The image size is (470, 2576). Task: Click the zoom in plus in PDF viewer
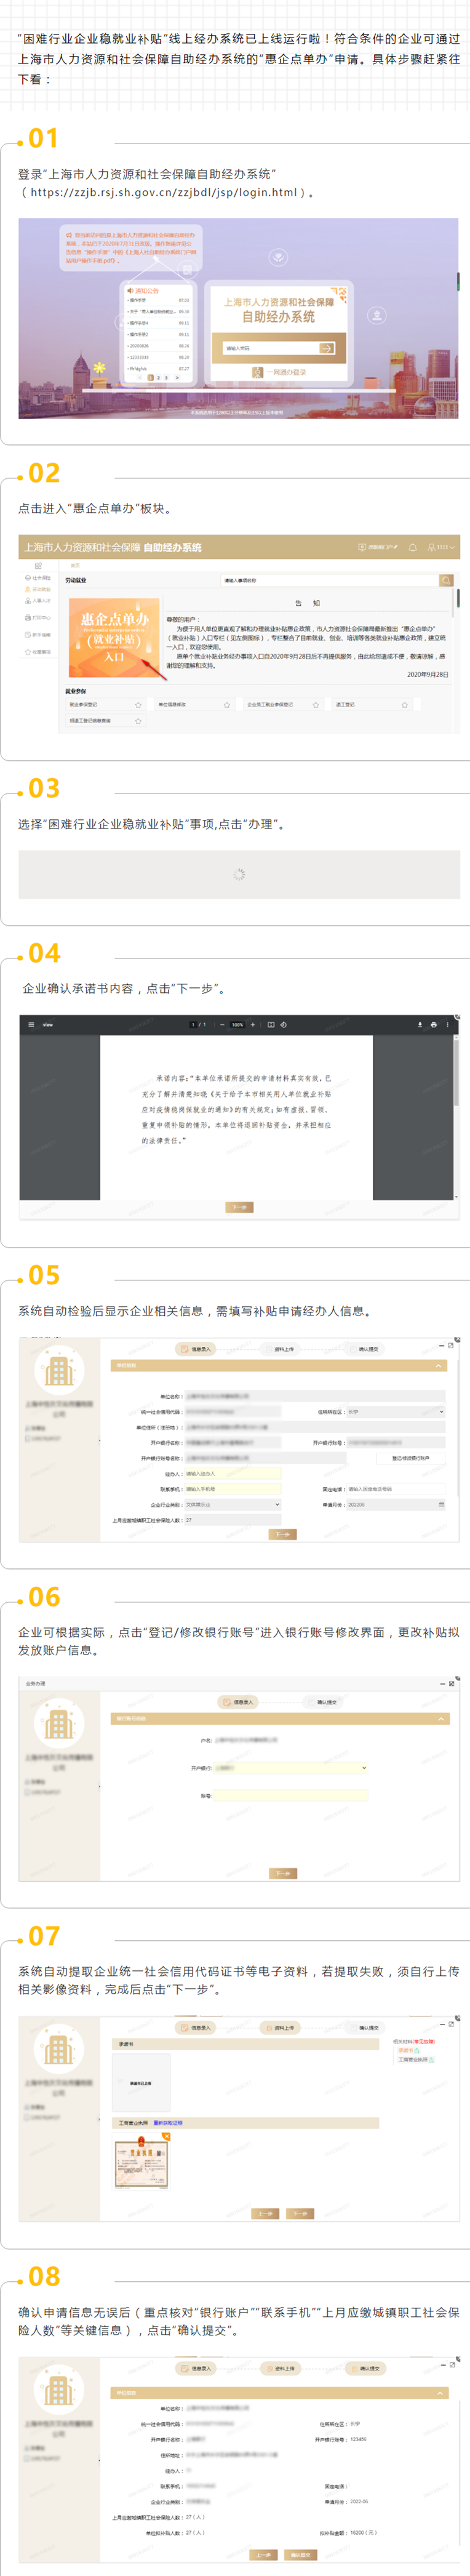tap(253, 1024)
